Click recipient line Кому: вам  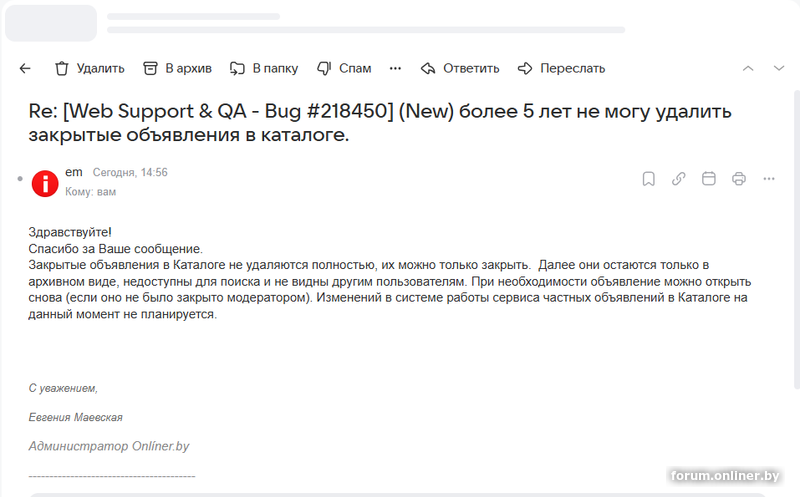[90, 191]
